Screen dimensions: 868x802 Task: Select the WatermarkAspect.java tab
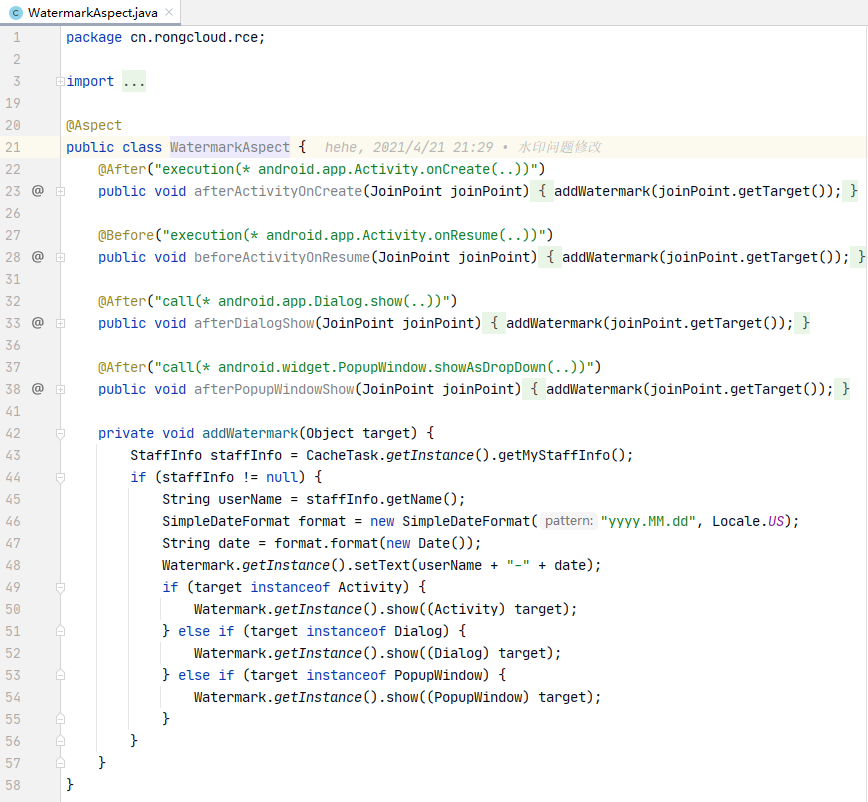[90, 12]
